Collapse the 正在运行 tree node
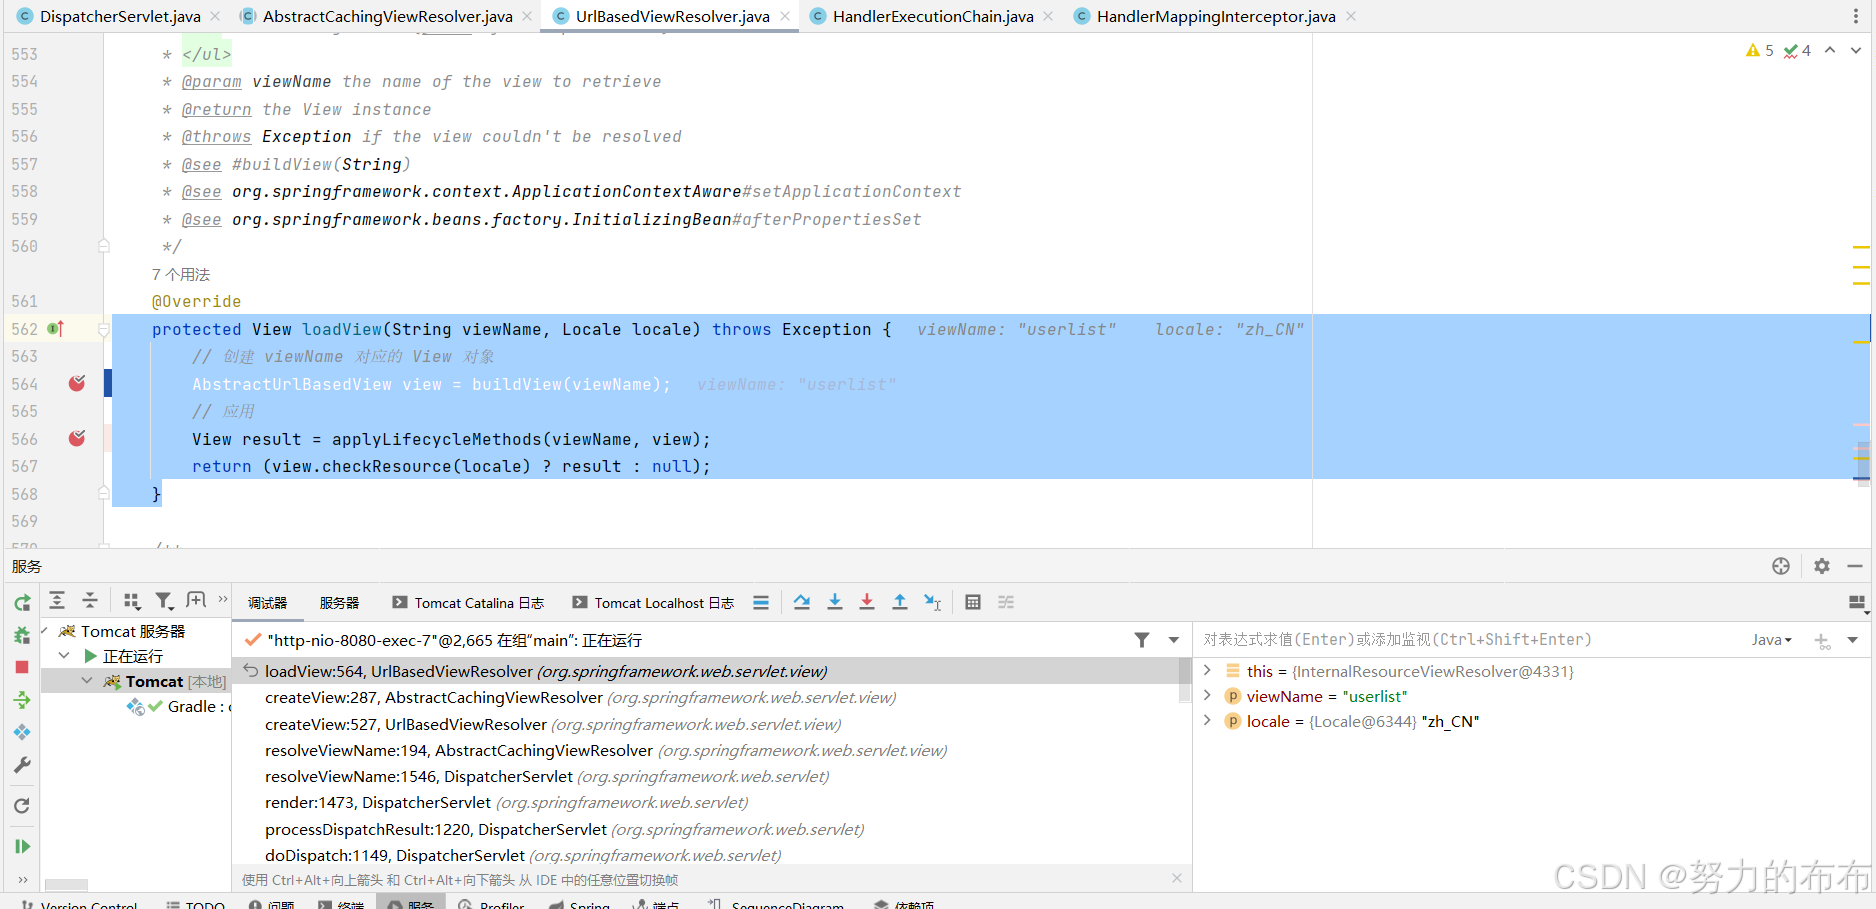 pyautogui.click(x=65, y=656)
